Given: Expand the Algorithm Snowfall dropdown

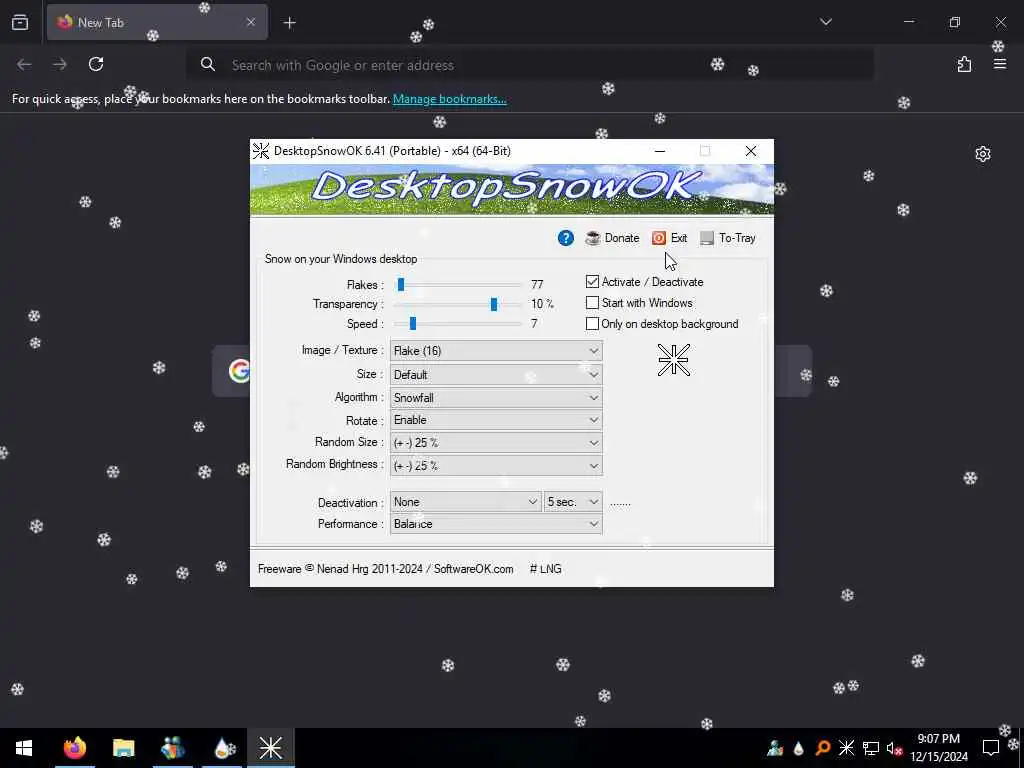Looking at the screenshot, I should (x=496, y=397).
